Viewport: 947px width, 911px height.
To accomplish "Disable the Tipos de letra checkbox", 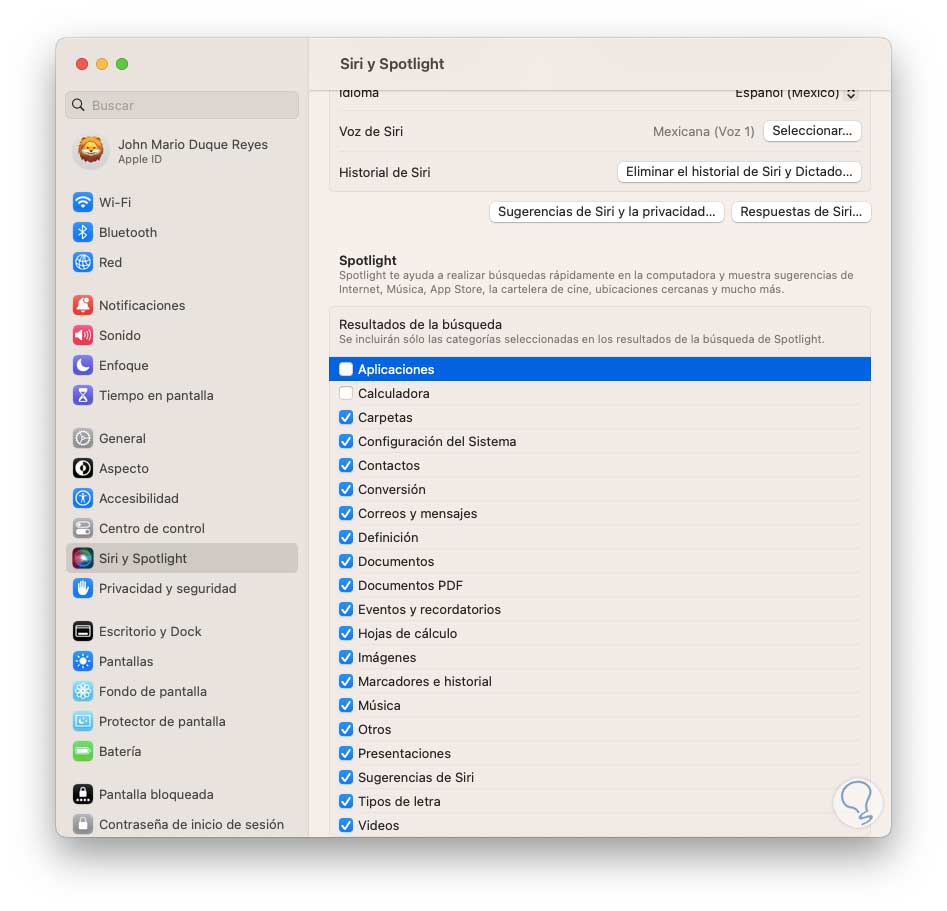I will (x=346, y=801).
